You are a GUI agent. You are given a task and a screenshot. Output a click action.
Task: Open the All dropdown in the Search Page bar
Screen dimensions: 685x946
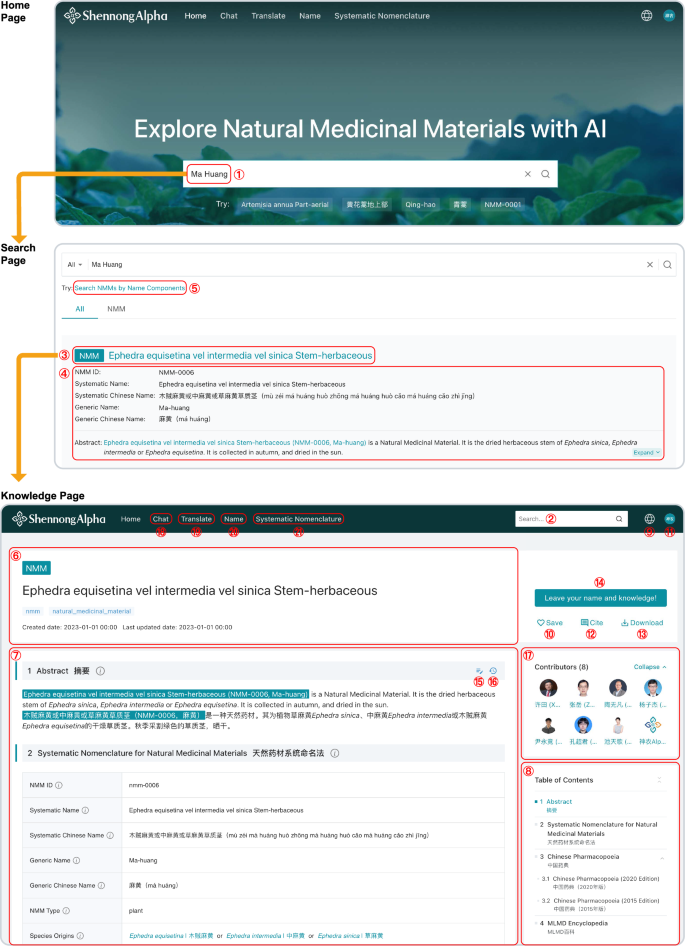75,264
